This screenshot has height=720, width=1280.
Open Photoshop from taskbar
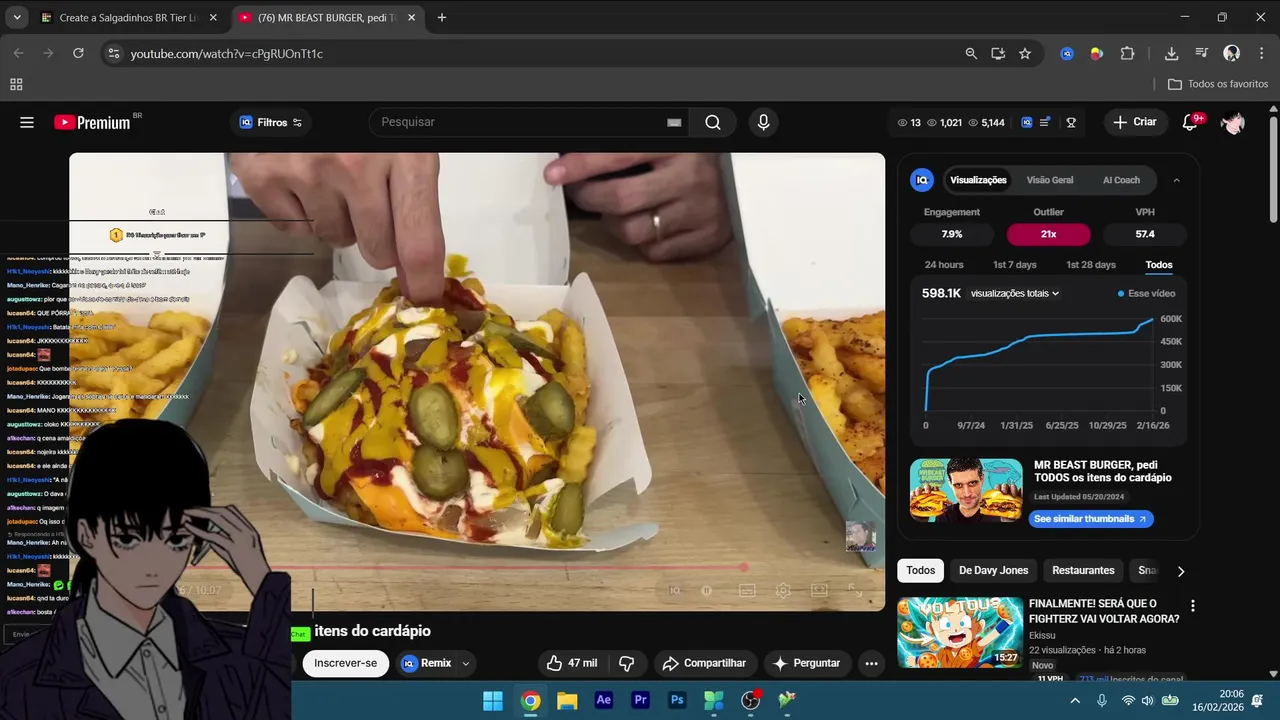pyautogui.click(x=677, y=700)
